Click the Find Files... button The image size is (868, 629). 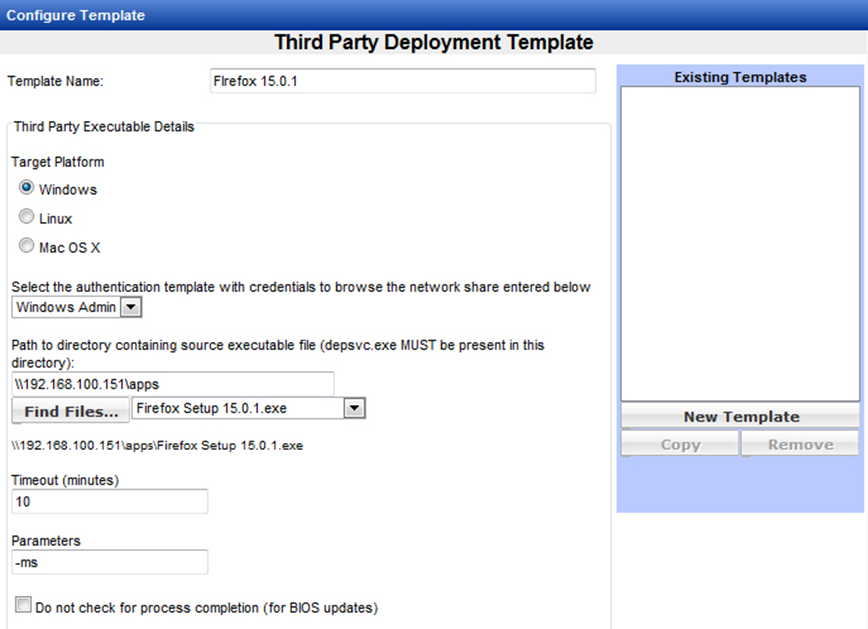click(x=70, y=411)
